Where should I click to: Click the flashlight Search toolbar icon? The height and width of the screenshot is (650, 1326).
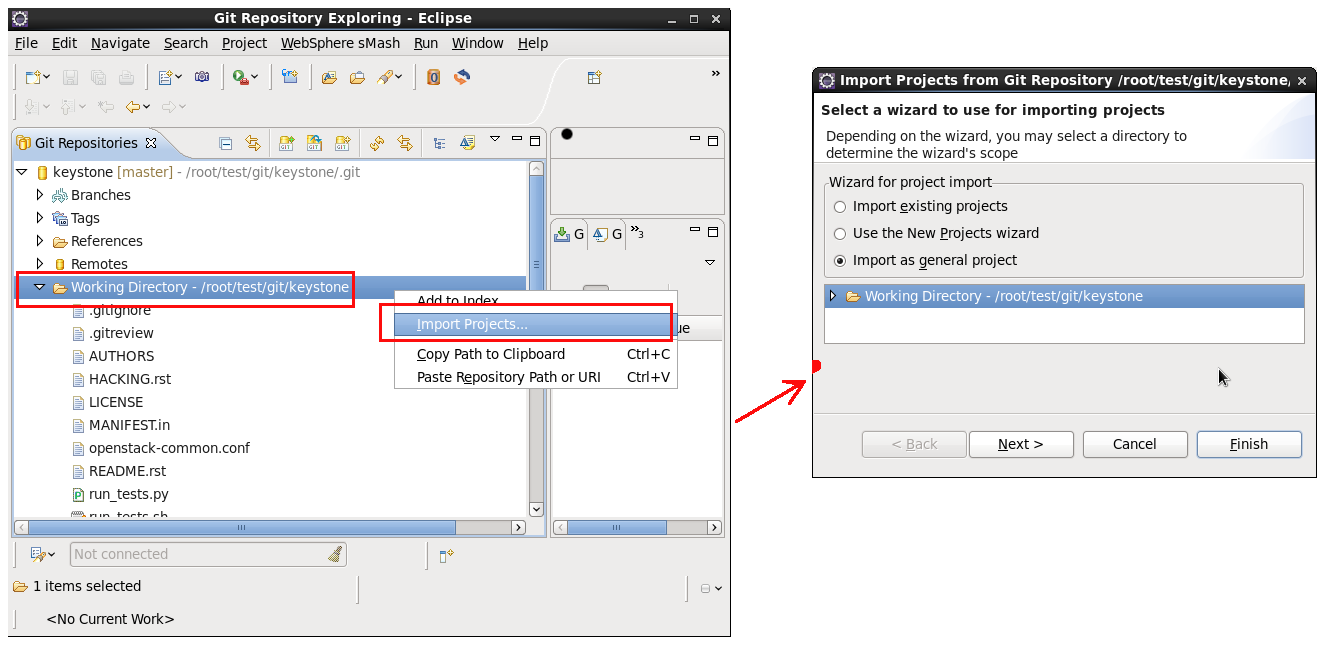[385, 77]
